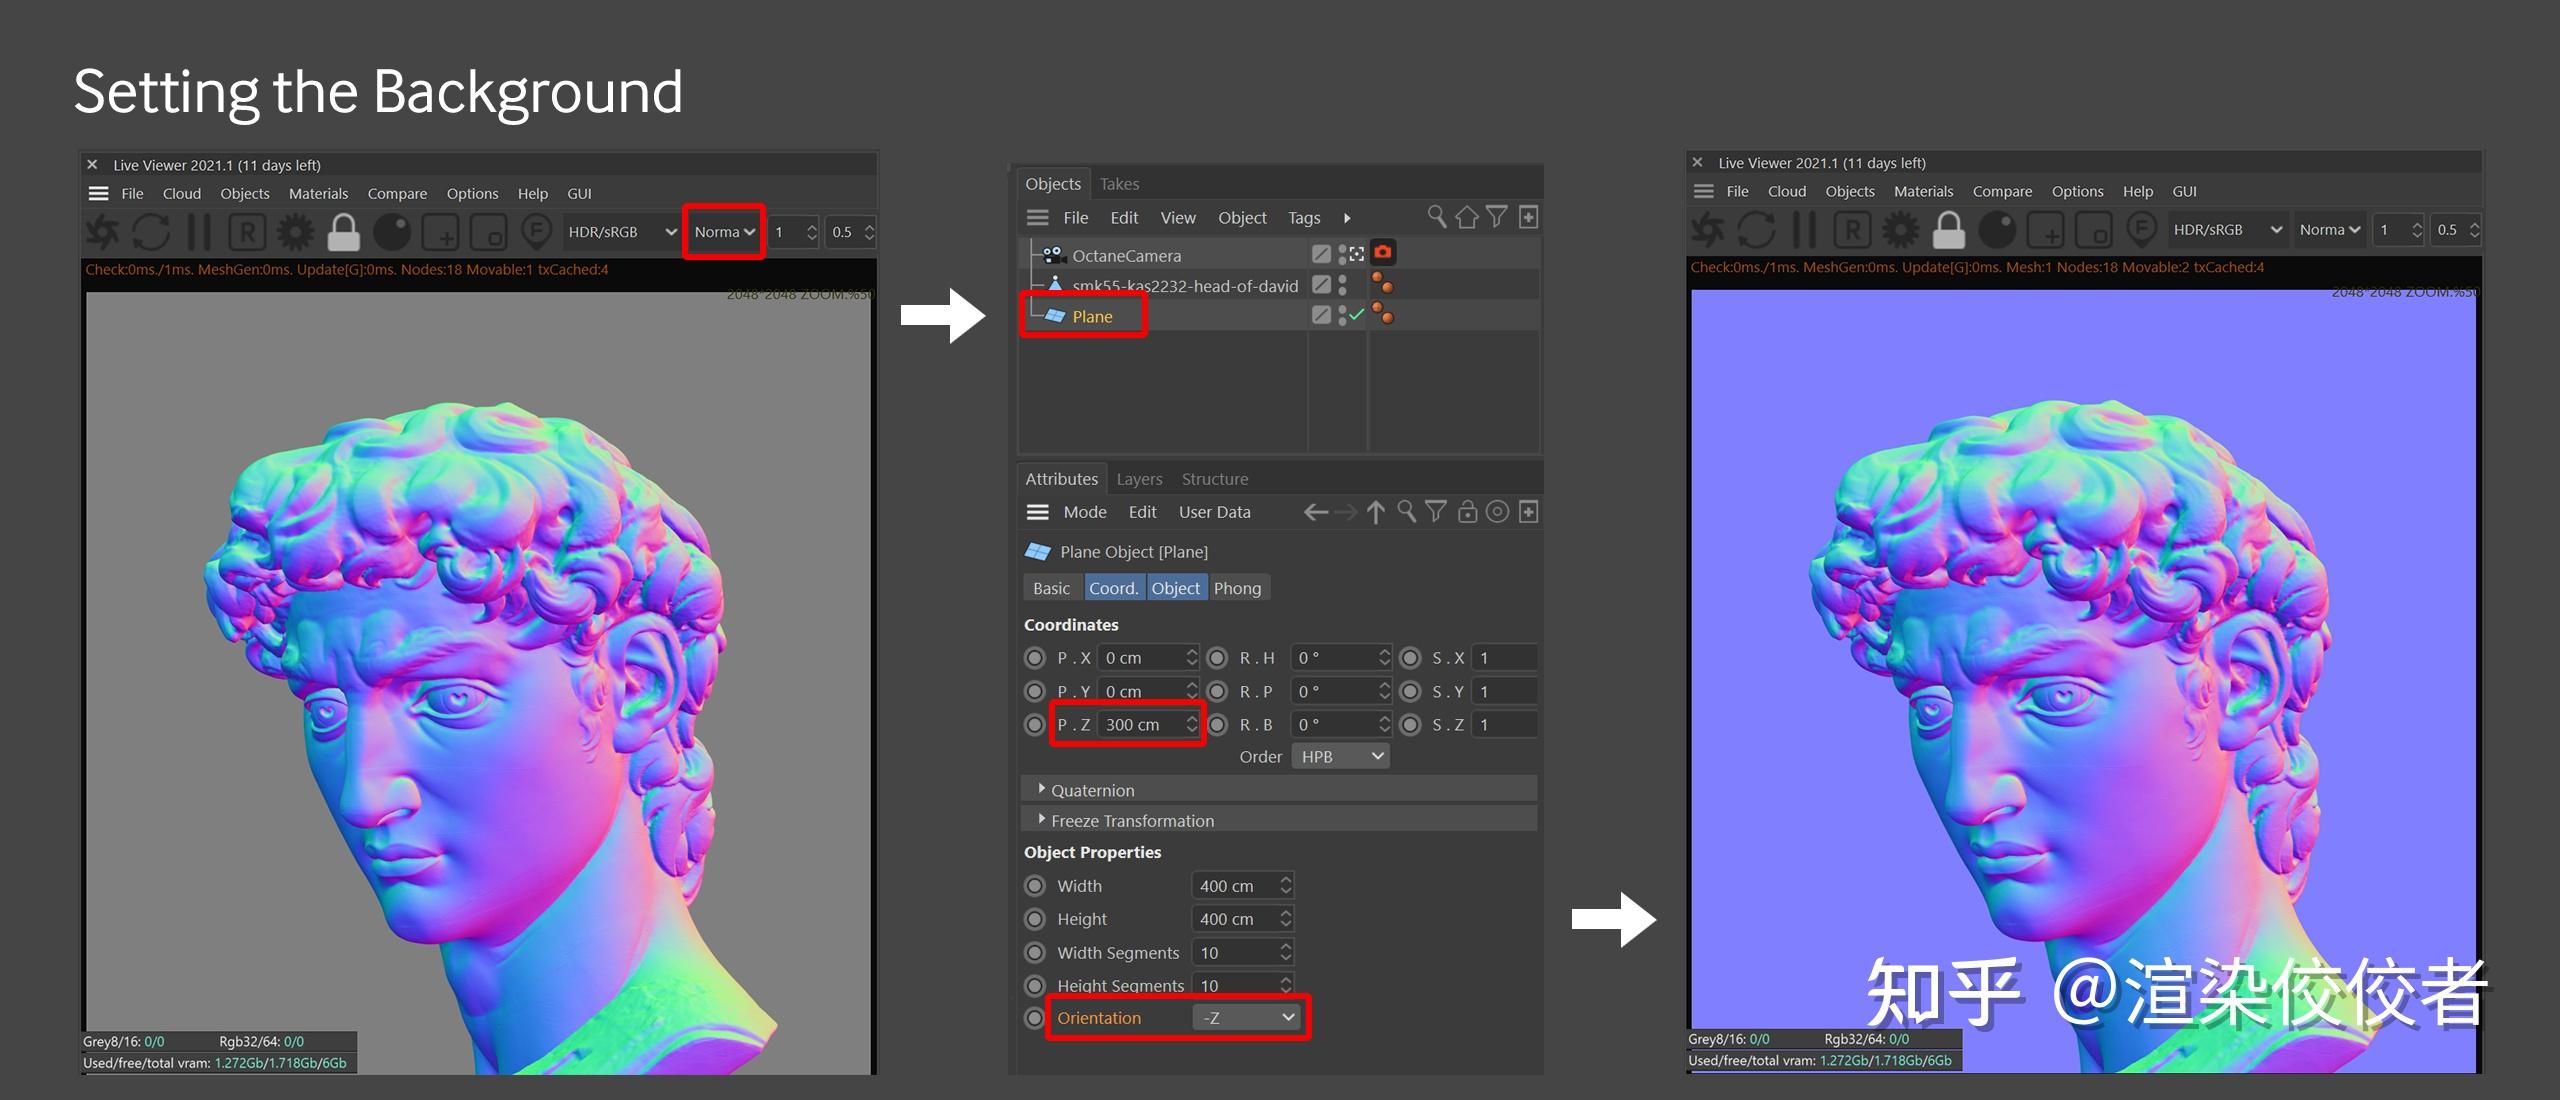The width and height of the screenshot is (2560, 1100).
Task: Click the Height 400 cm input field
Action: tap(1233, 919)
